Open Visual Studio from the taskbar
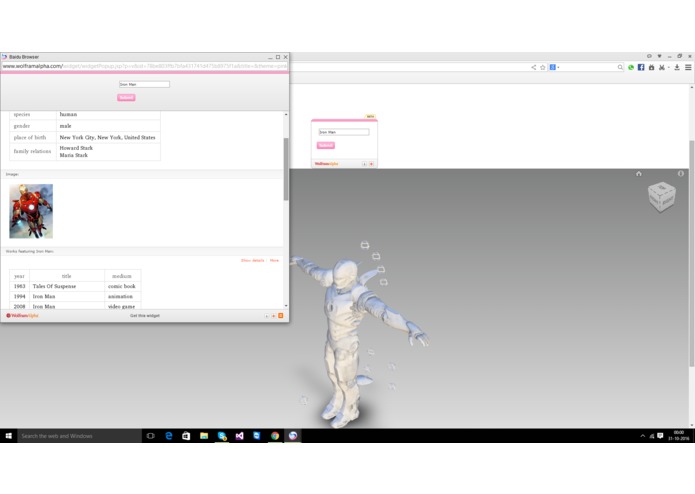Image resolution: width=695 pixels, height=494 pixels. click(239, 436)
